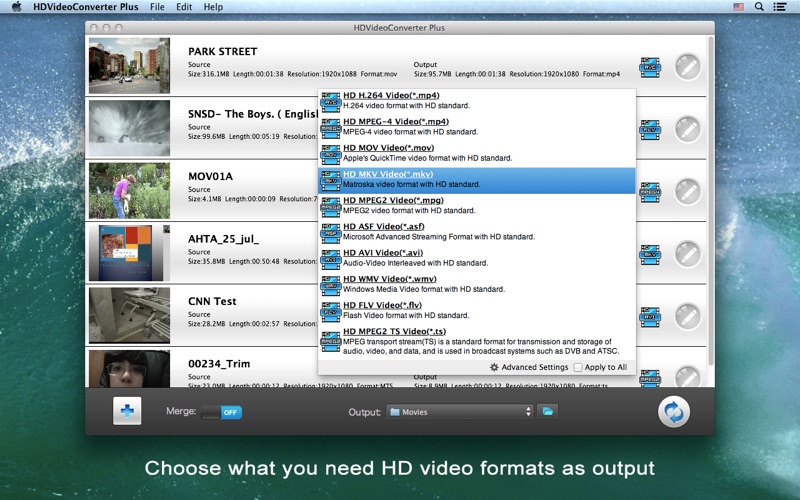Click the MOV01A video thumbnail
The height and width of the screenshot is (500, 800).
coord(129,190)
